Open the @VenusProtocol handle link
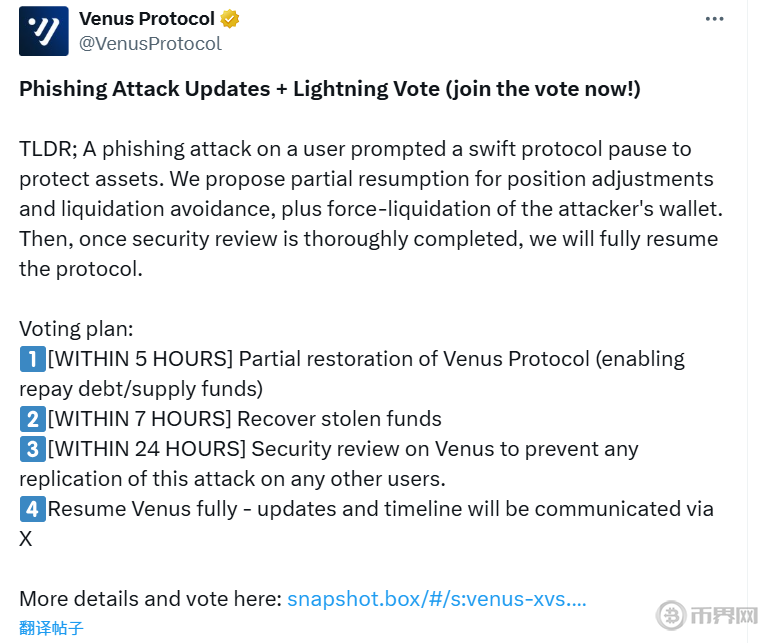This screenshot has width=769, height=643. click(x=150, y=44)
